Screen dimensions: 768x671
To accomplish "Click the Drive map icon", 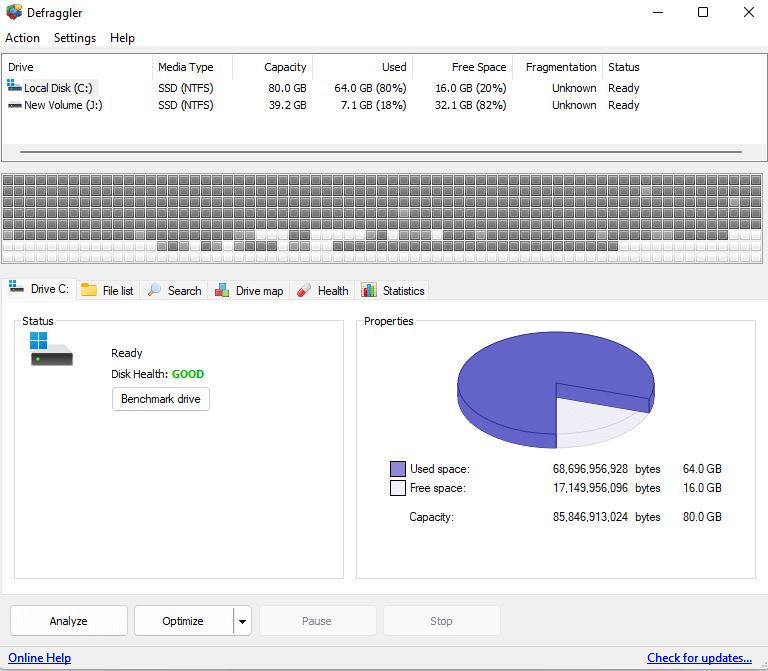I will 222,290.
